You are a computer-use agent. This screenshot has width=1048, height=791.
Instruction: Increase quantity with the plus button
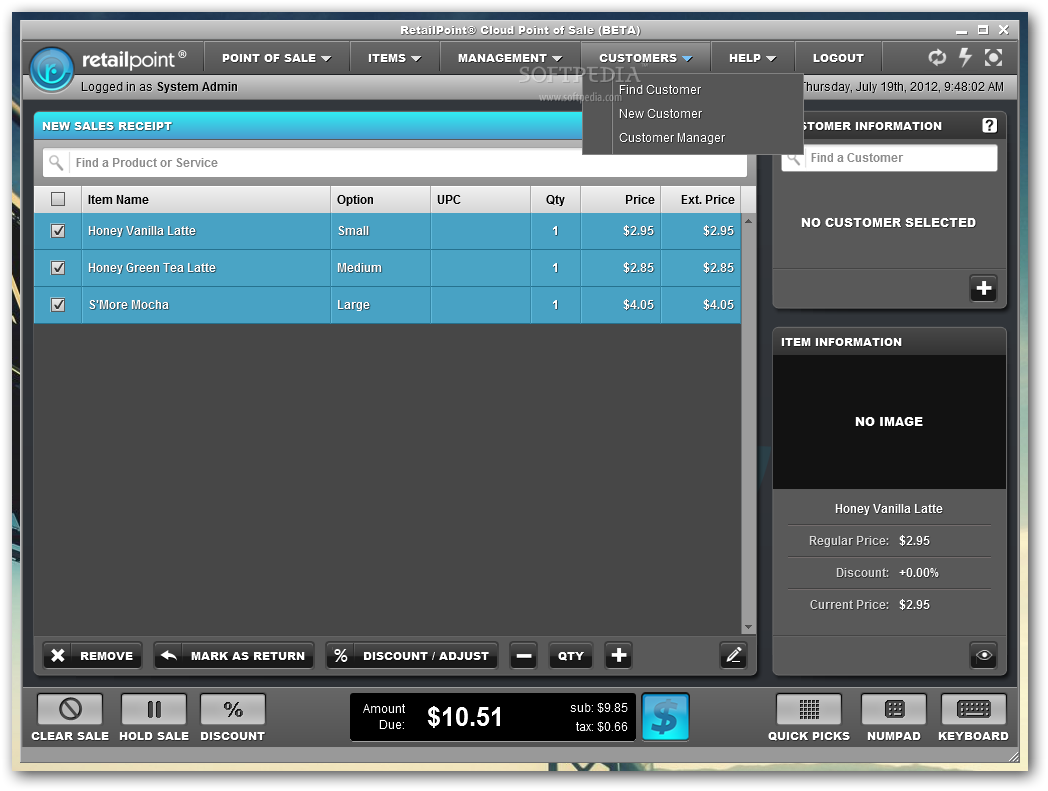(x=619, y=655)
